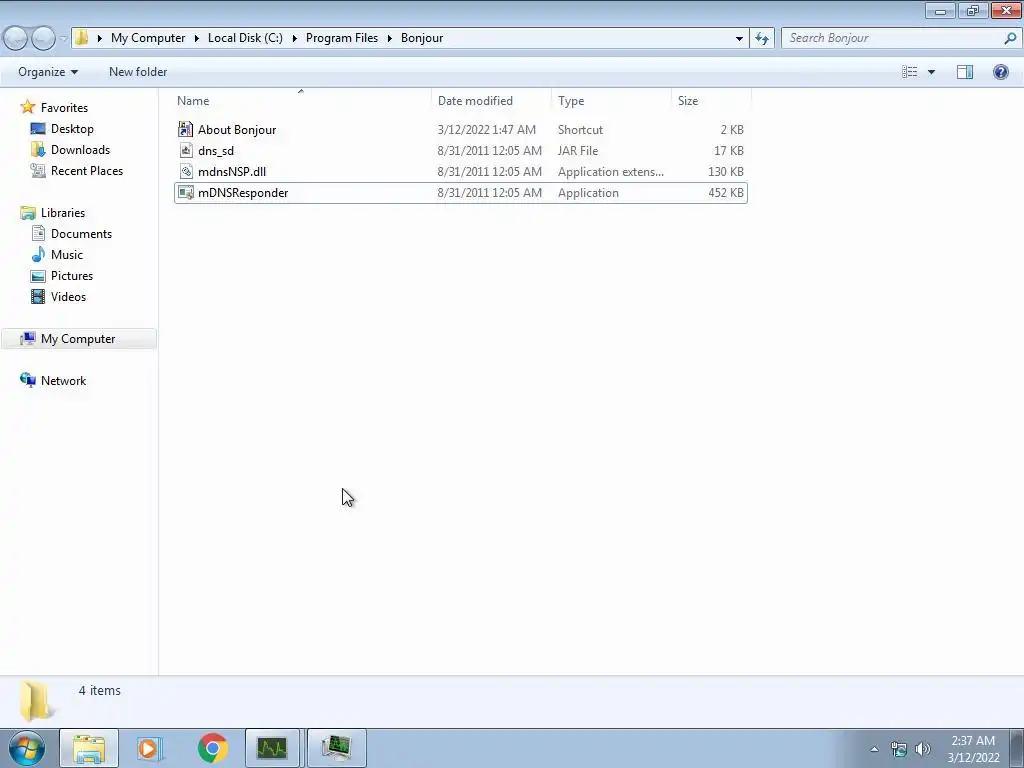
Task: Refresh the Bonjour folder view
Action: 761,39
